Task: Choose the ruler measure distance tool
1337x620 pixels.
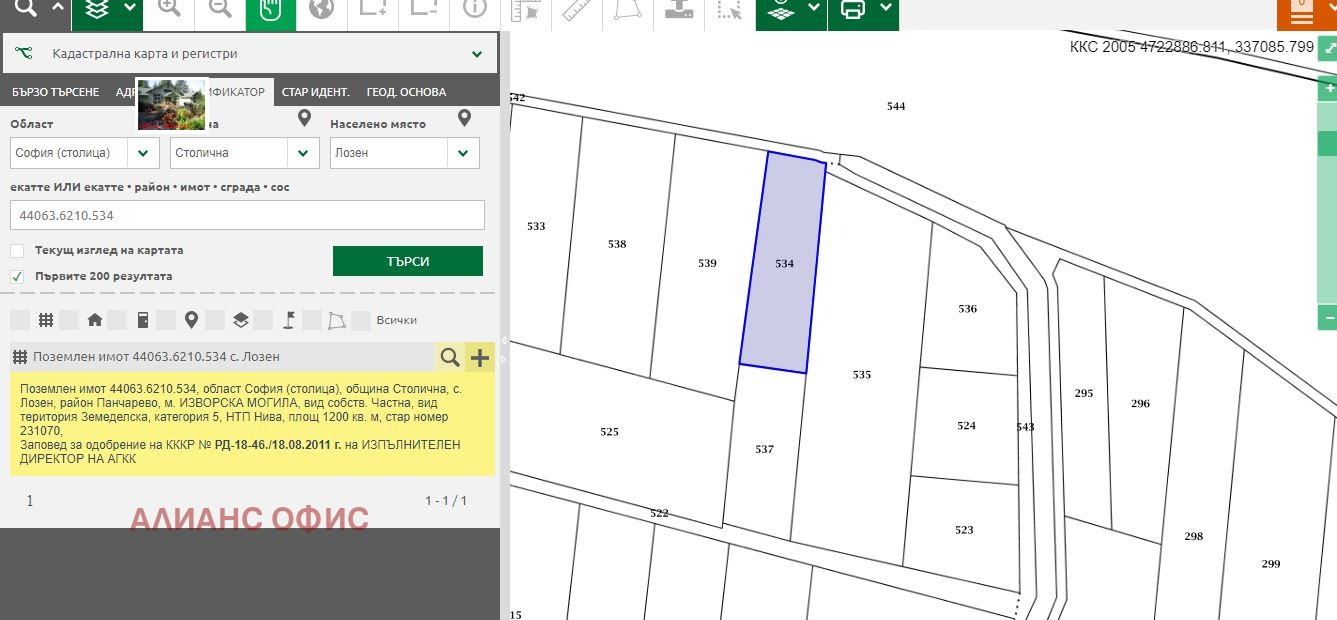Action: click(576, 10)
